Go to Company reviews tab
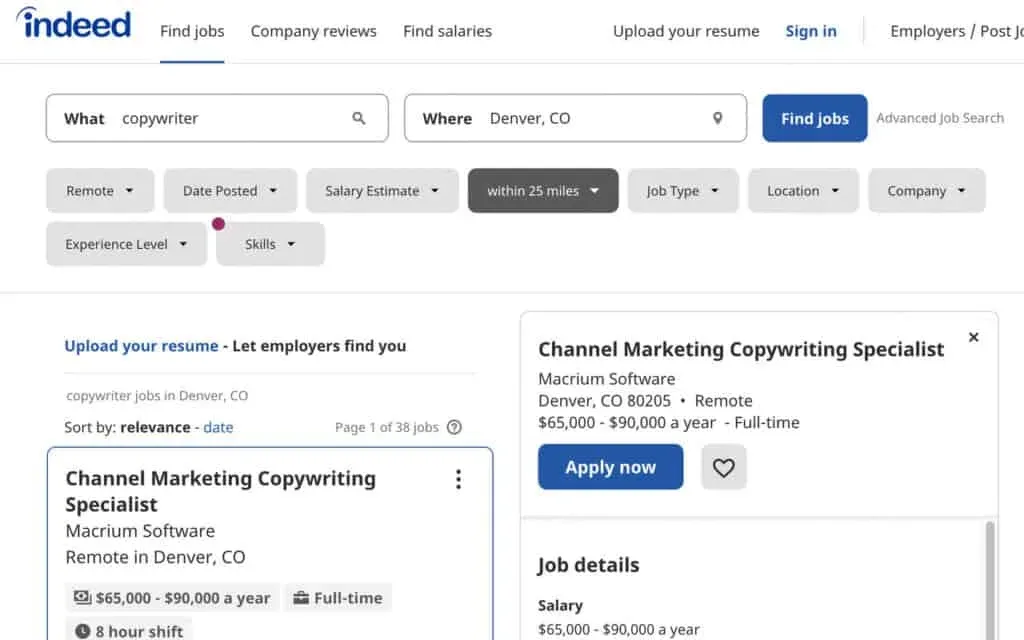The width and height of the screenshot is (1024, 640). pyautogui.click(x=313, y=31)
